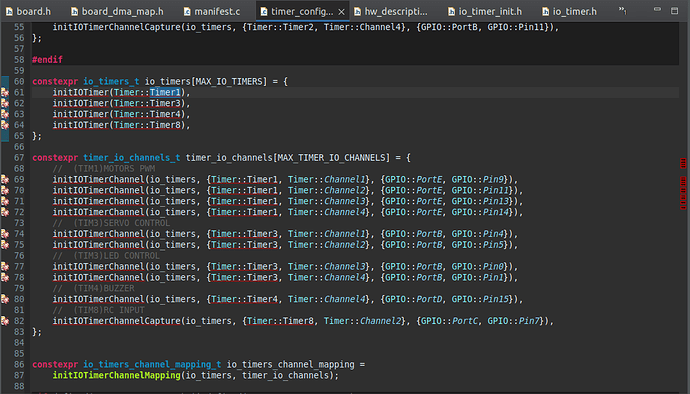Viewport: 690px width, 394px height.
Task: Click the io_timer.h file icon in tab
Action: point(546,11)
